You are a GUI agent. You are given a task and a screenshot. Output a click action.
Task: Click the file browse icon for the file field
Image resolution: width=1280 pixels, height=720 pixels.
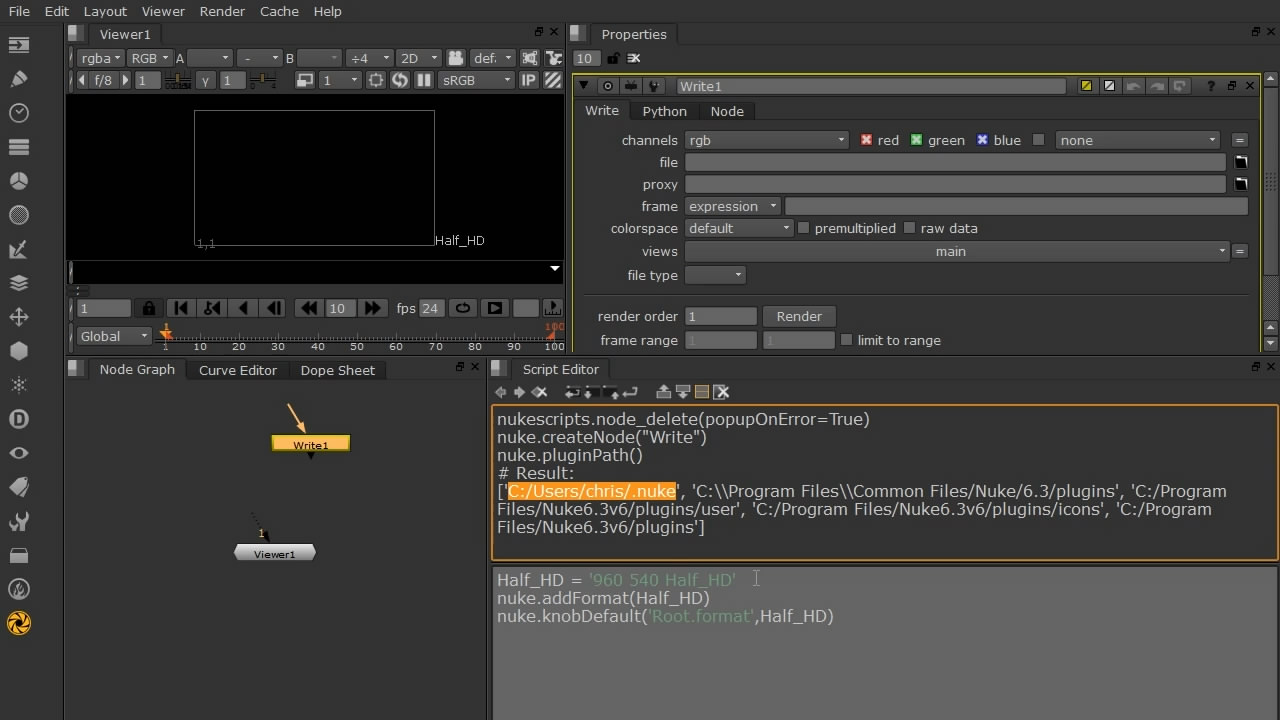pyautogui.click(x=1241, y=162)
